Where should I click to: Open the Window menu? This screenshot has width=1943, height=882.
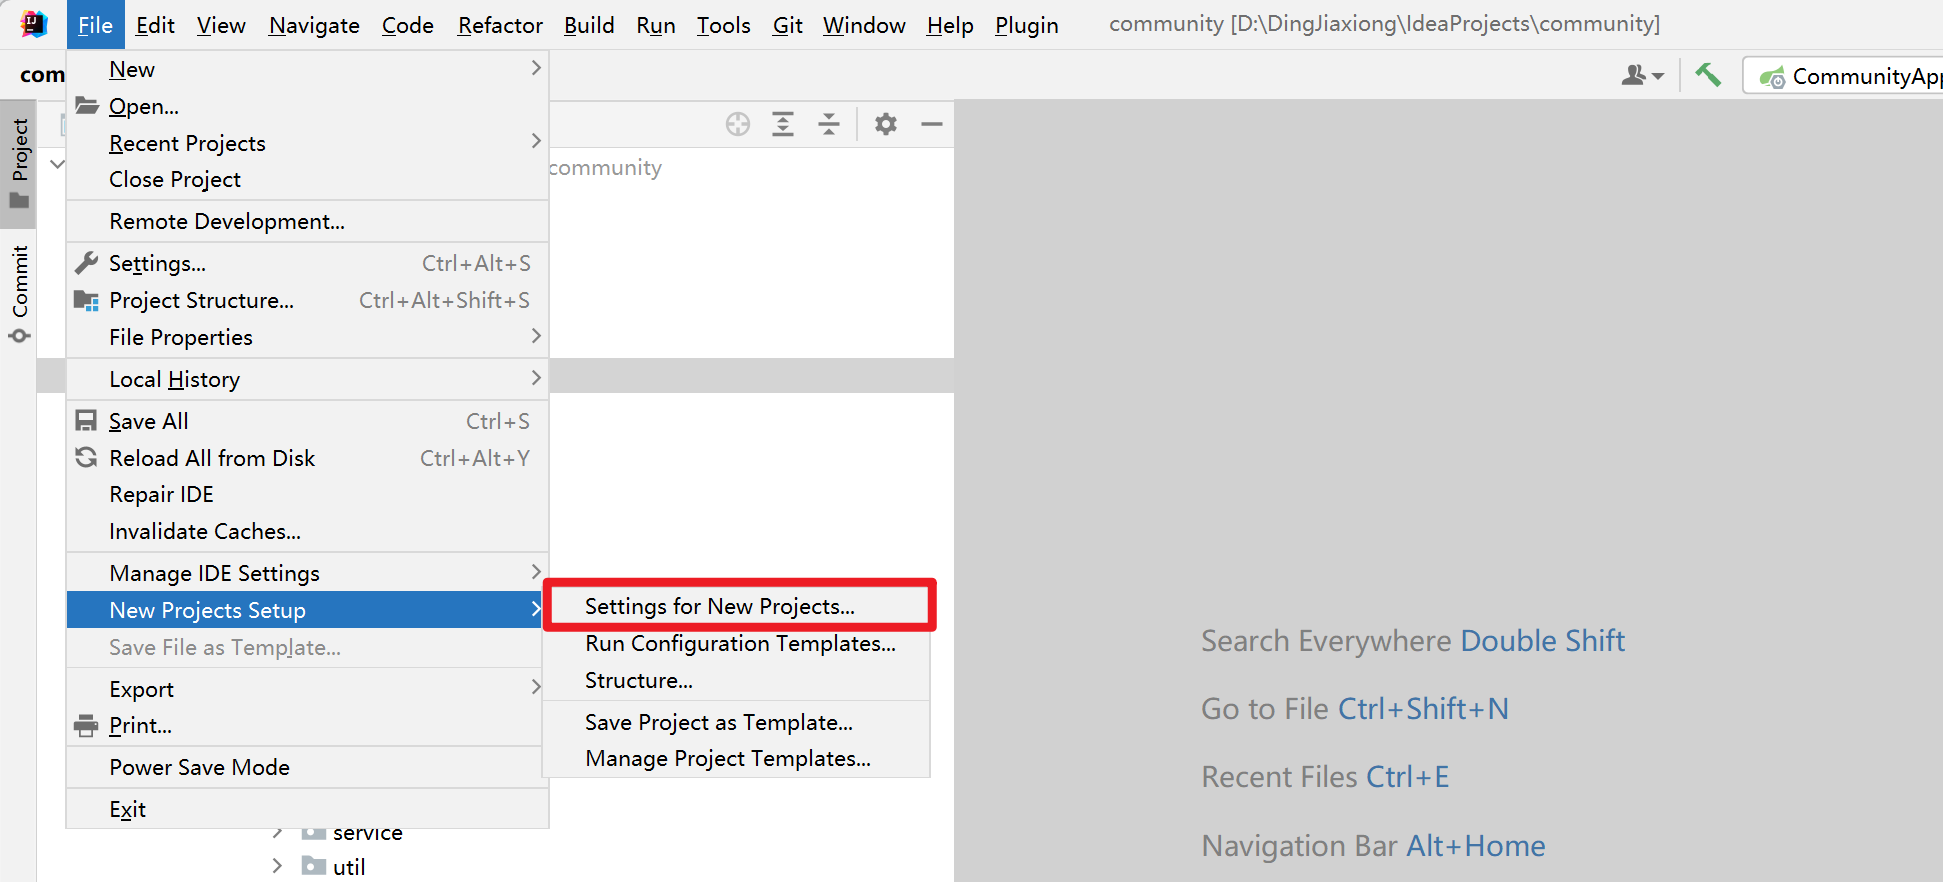coord(864,25)
